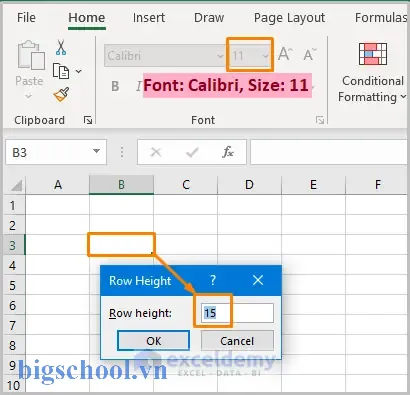Open the Name Box dropdown arrow
Screen dimensions: 410x395
point(96,151)
